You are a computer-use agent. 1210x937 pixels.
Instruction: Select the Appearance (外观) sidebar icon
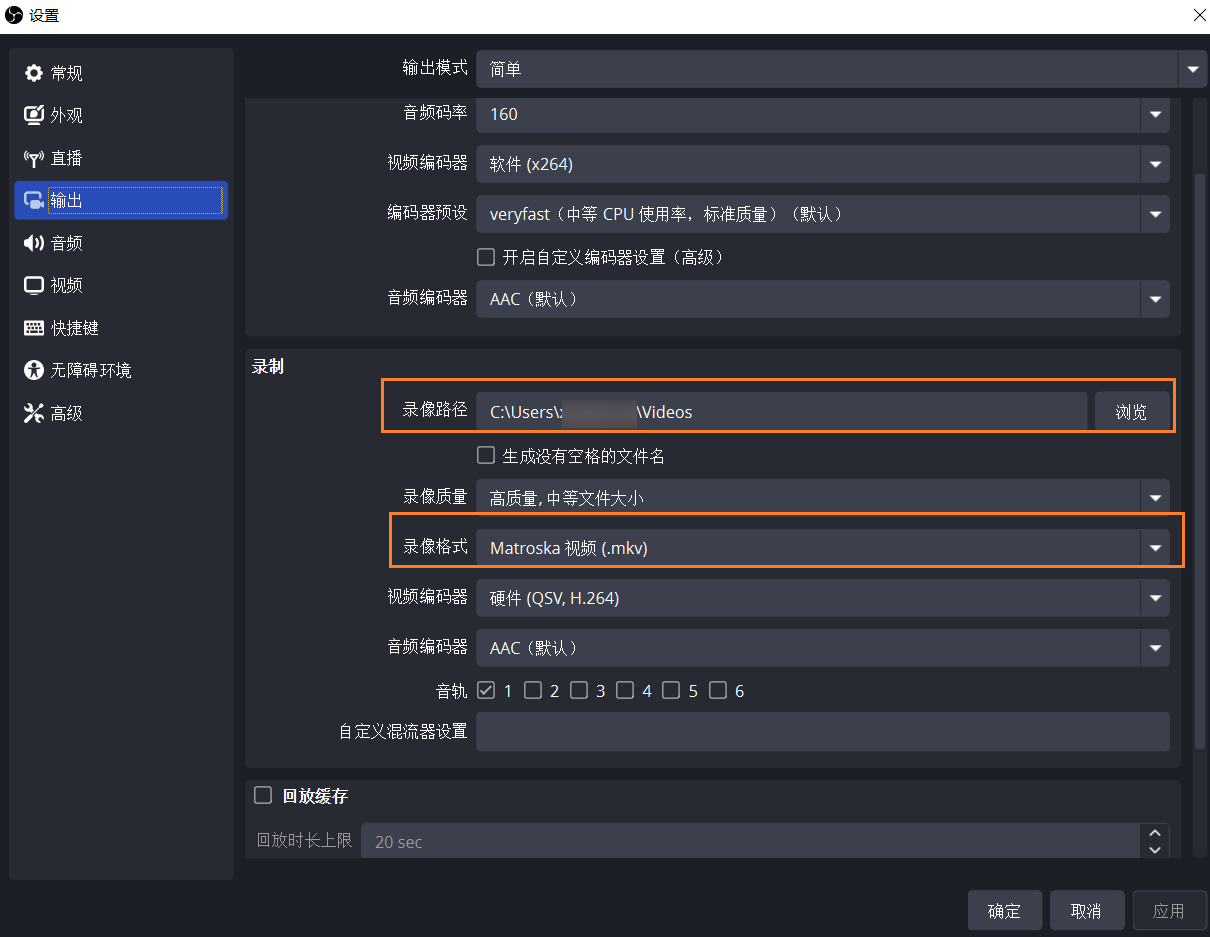(x=34, y=115)
